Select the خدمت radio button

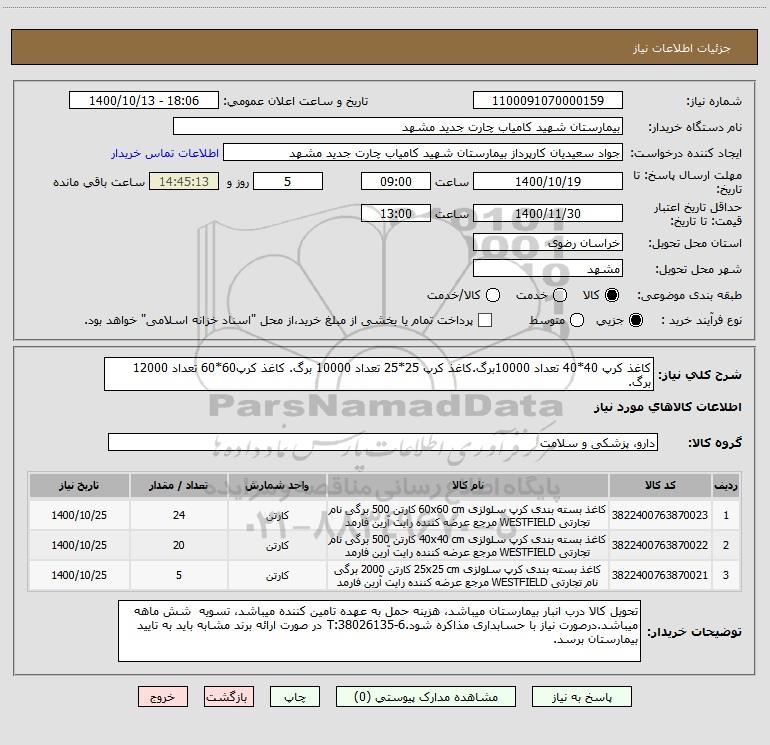tap(560, 295)
